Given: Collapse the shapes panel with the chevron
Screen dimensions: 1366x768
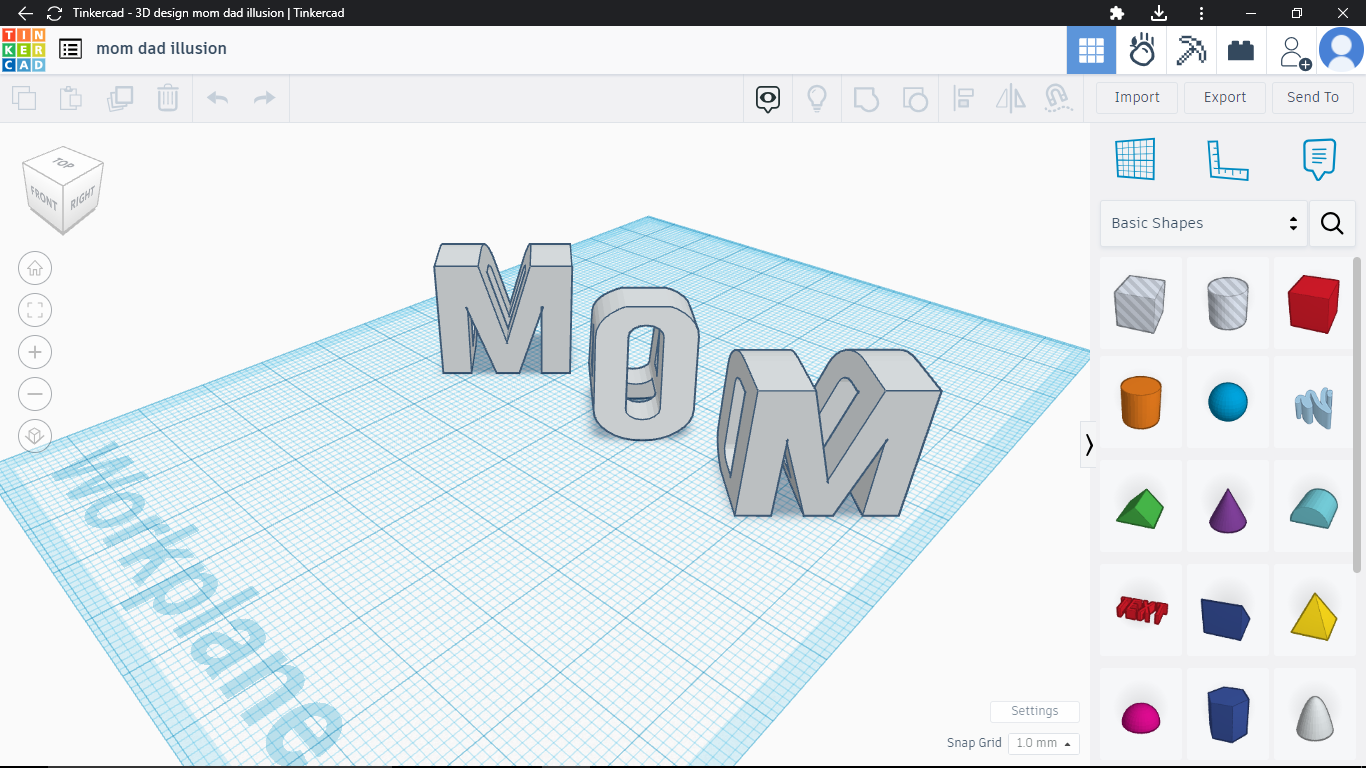Looking at the screenshot, I should 1089,444.
